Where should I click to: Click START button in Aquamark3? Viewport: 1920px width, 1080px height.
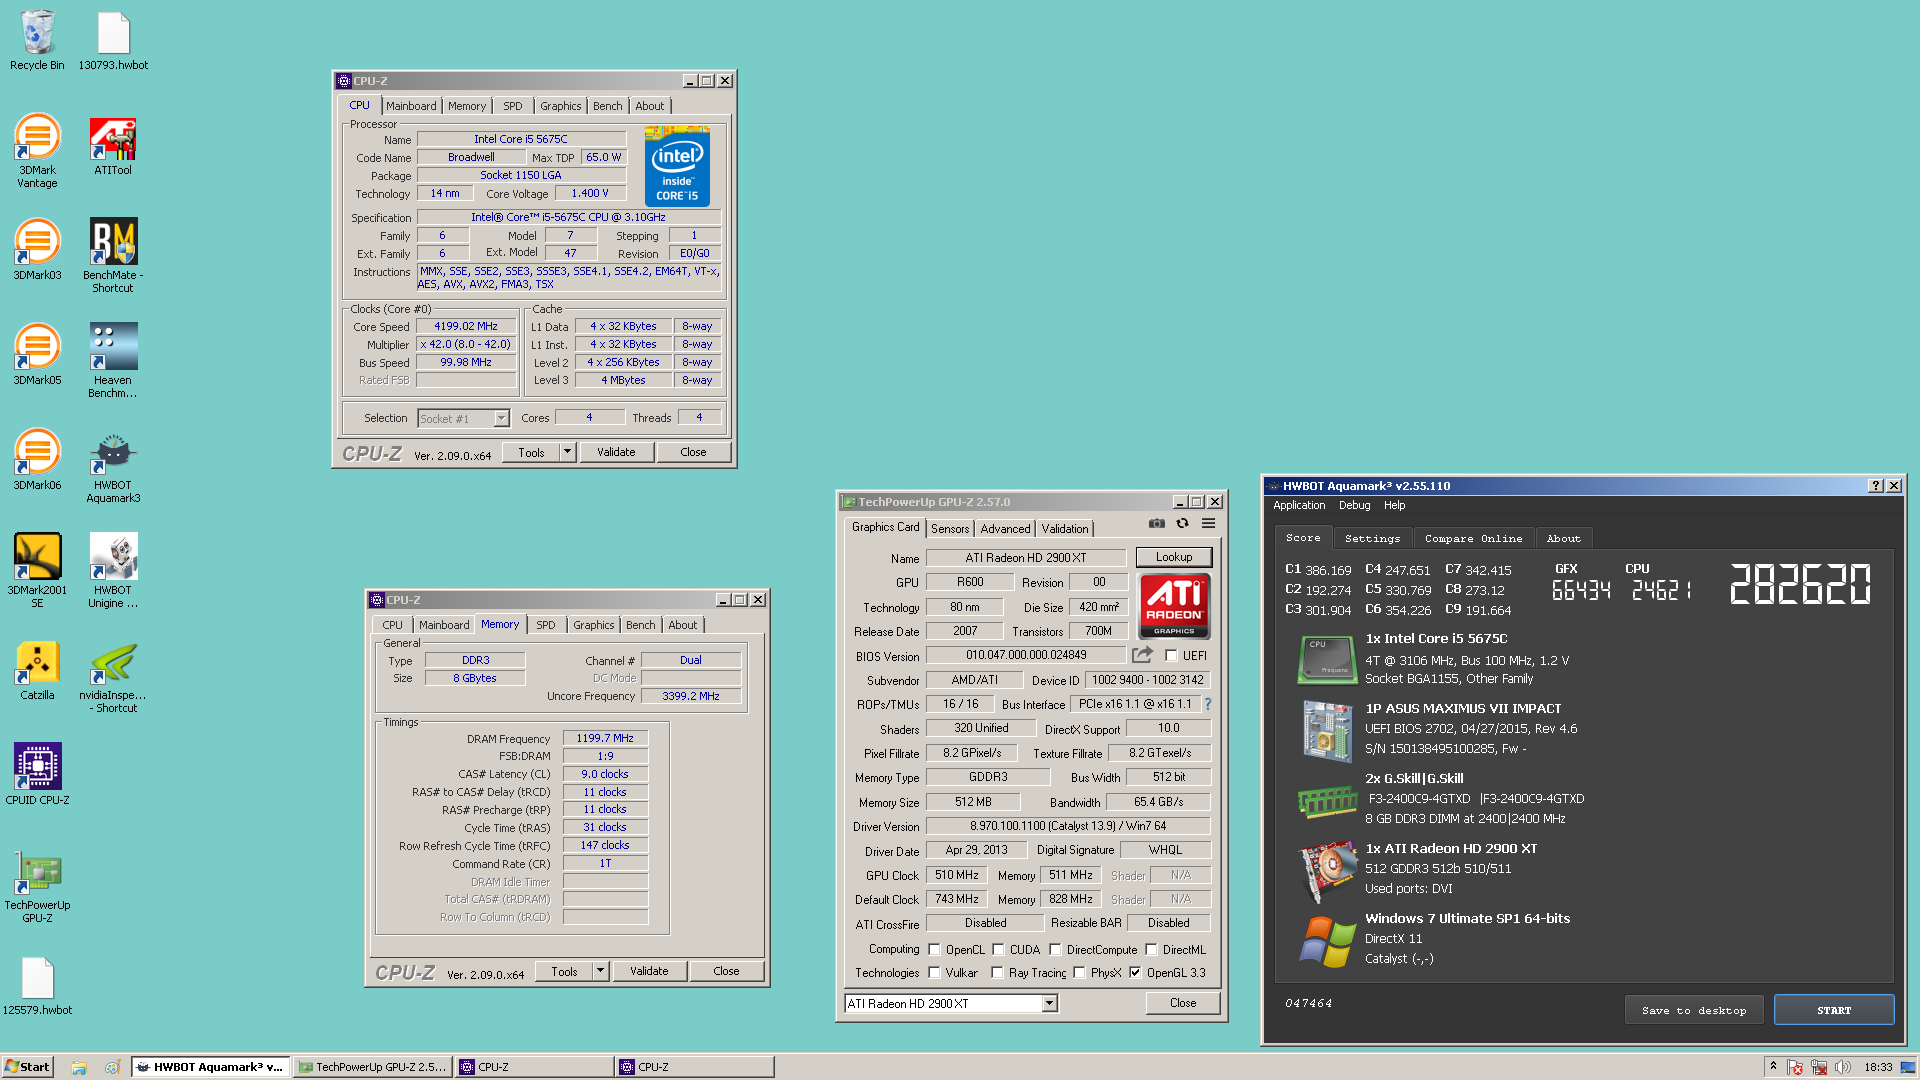click(1834, 1010)
